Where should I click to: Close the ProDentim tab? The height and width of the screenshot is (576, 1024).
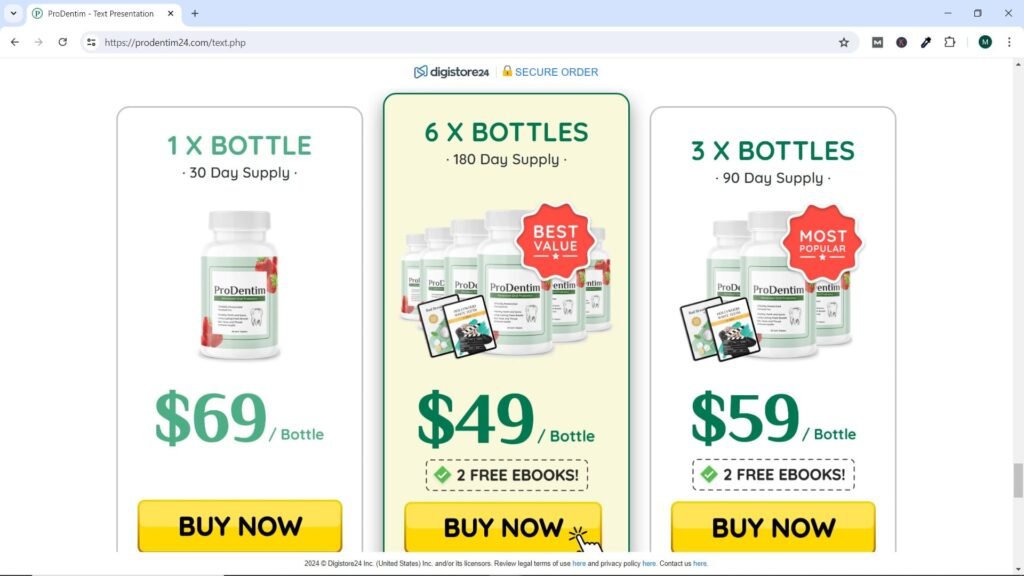(x=170, y=13)
